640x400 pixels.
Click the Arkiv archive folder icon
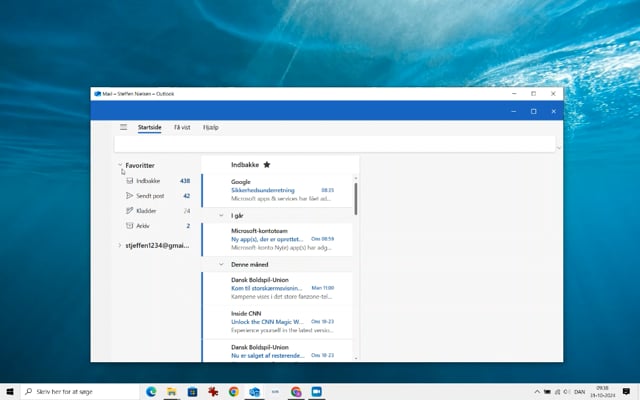[128, 226]
